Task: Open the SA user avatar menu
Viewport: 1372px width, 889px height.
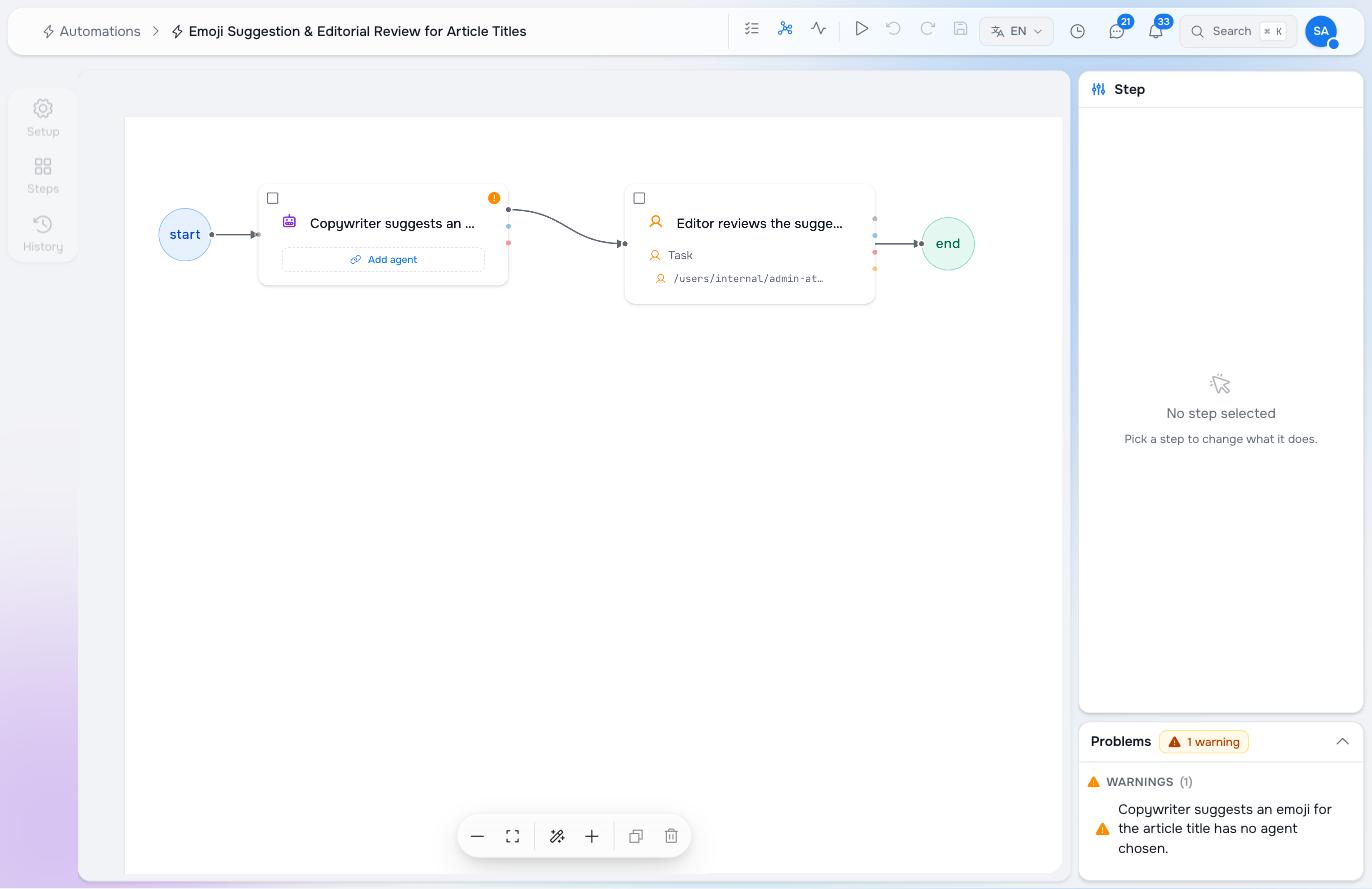Action: pyautogui.click(x=1321, y=31)
